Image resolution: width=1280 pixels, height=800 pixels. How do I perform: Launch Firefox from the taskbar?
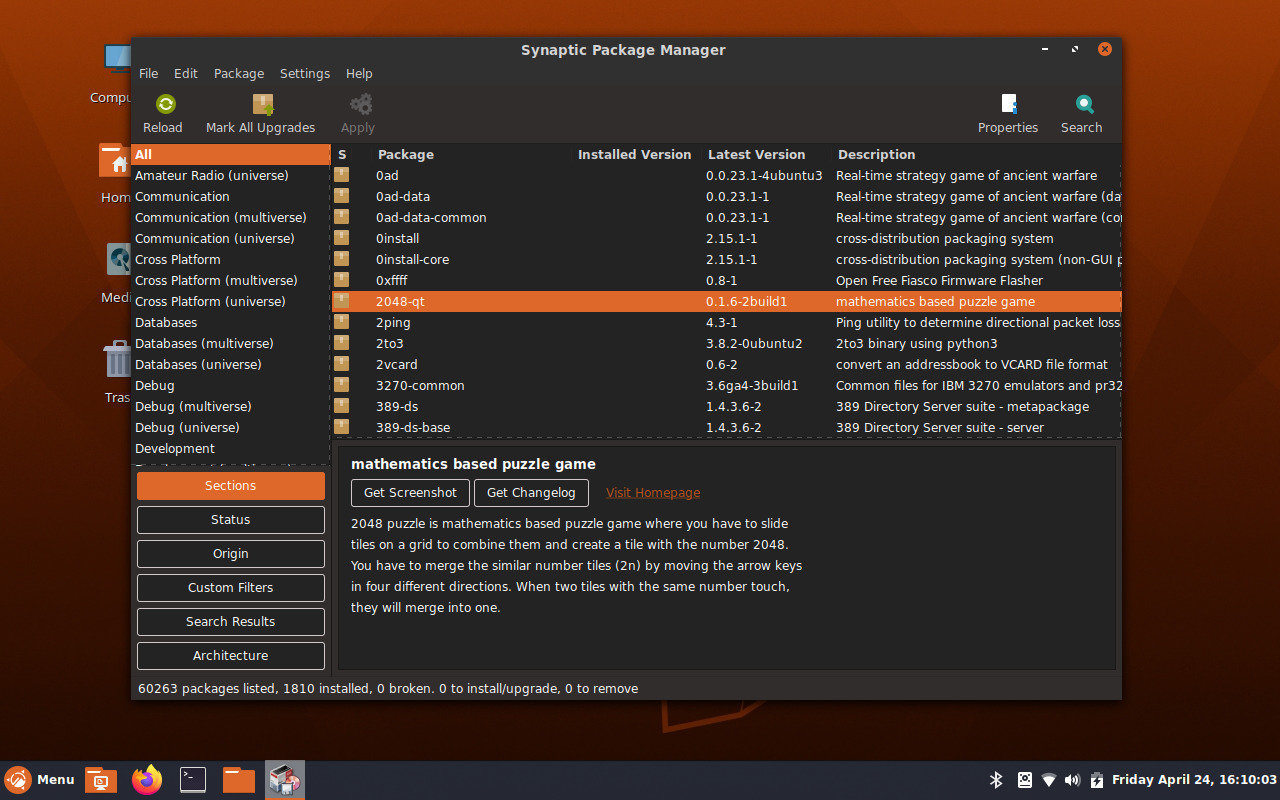[147, 780]
